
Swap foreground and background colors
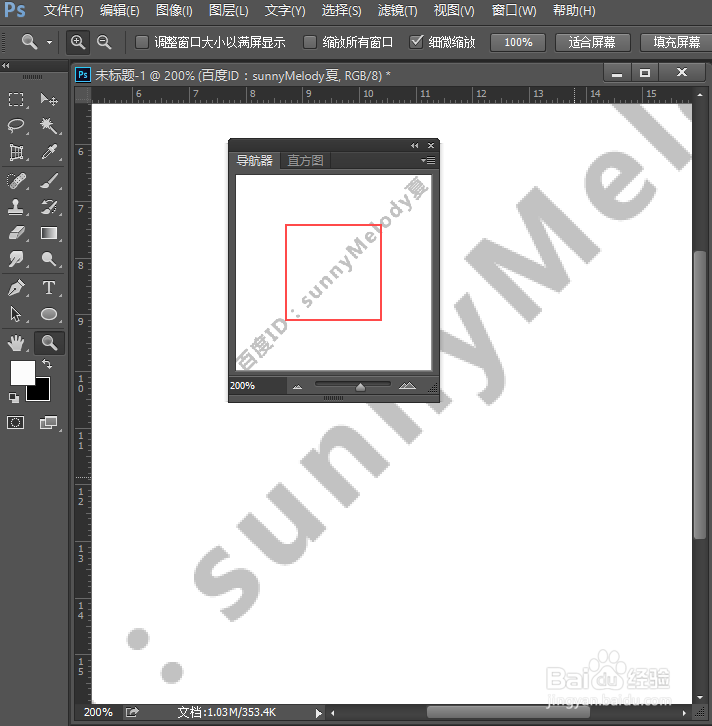click(x=47, y=364)
